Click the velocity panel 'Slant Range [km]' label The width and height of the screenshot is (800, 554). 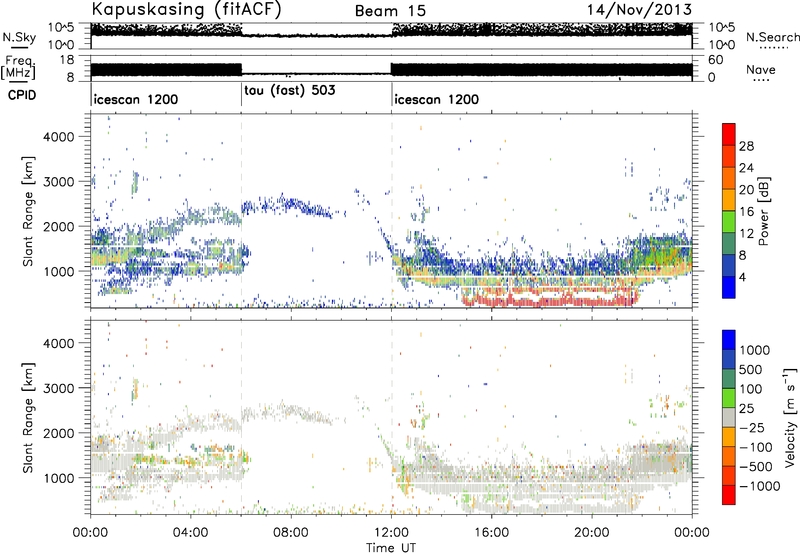(x=28, y=417)
